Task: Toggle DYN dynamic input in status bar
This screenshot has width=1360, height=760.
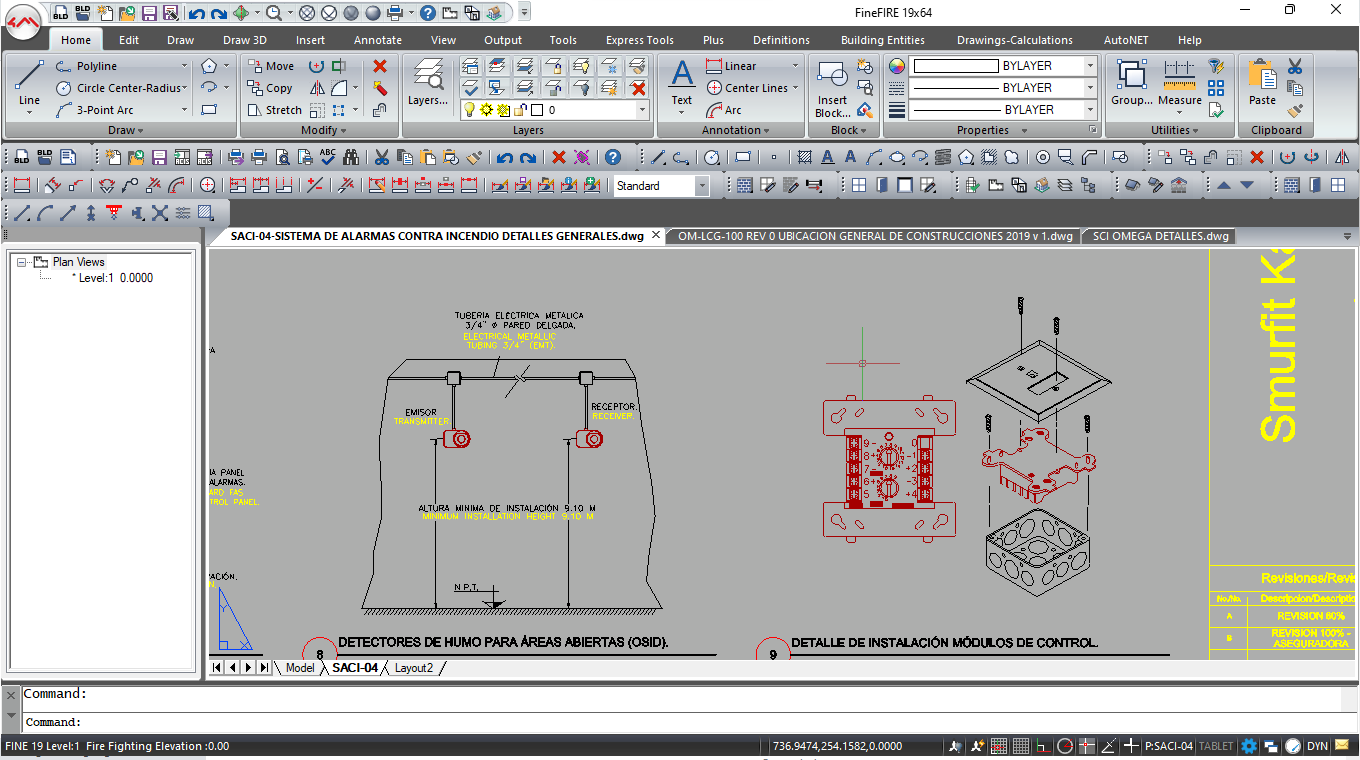Action: tap(1317, 746)
